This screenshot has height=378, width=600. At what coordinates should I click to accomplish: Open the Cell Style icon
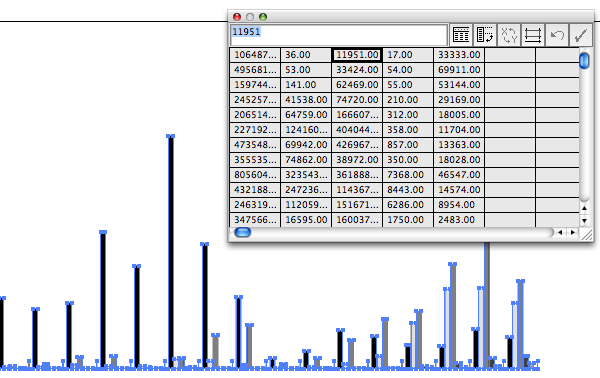point(533,35)
